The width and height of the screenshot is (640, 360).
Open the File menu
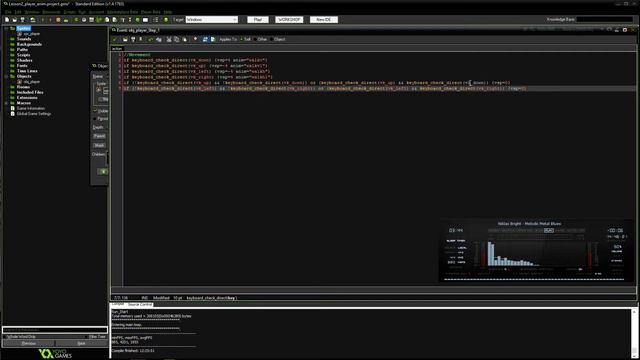pyautogui.click(x=8, y=12)
